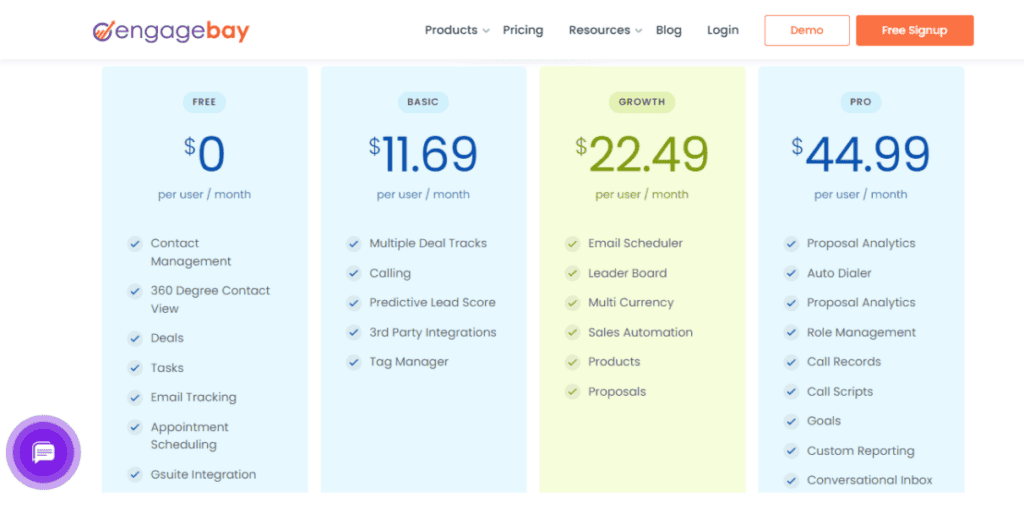Screen dimensions: 1024x509
Task: Click Custom Reporting feature text
Action: (861, 451)
